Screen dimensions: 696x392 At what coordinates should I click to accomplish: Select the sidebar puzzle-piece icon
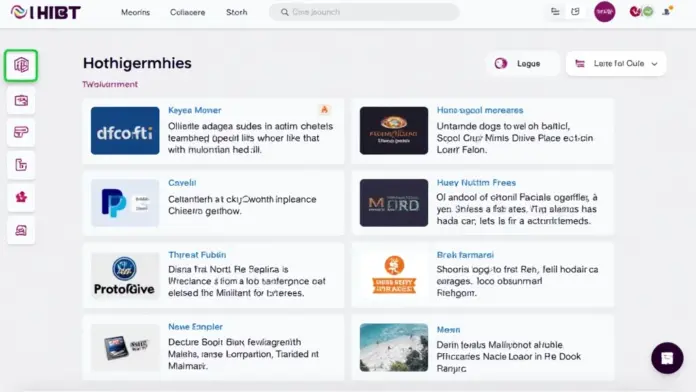[x=21, y=197]
